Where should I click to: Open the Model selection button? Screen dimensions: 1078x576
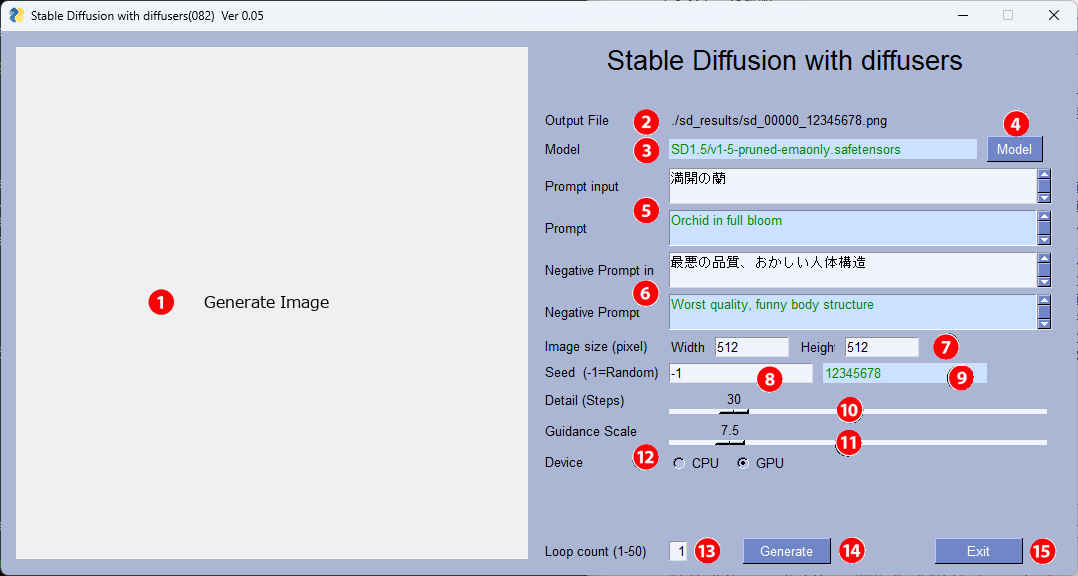tap(1014, 149)
